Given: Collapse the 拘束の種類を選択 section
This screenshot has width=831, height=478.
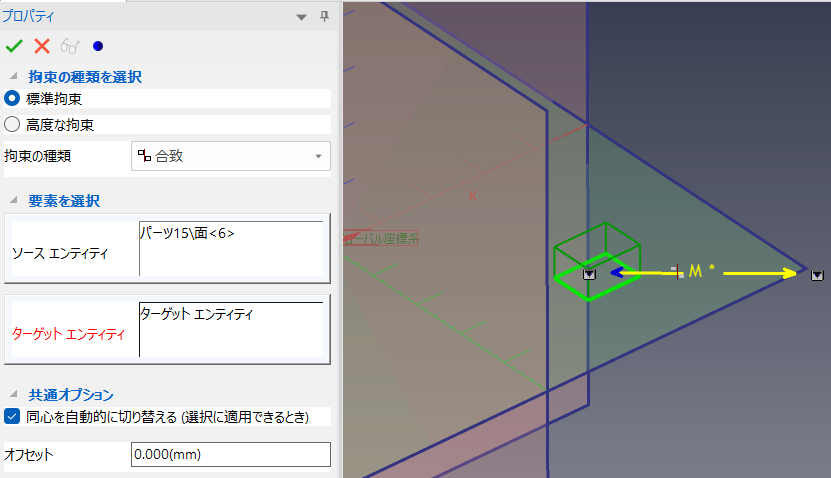Looking at the screenshot, I should 13,77.
